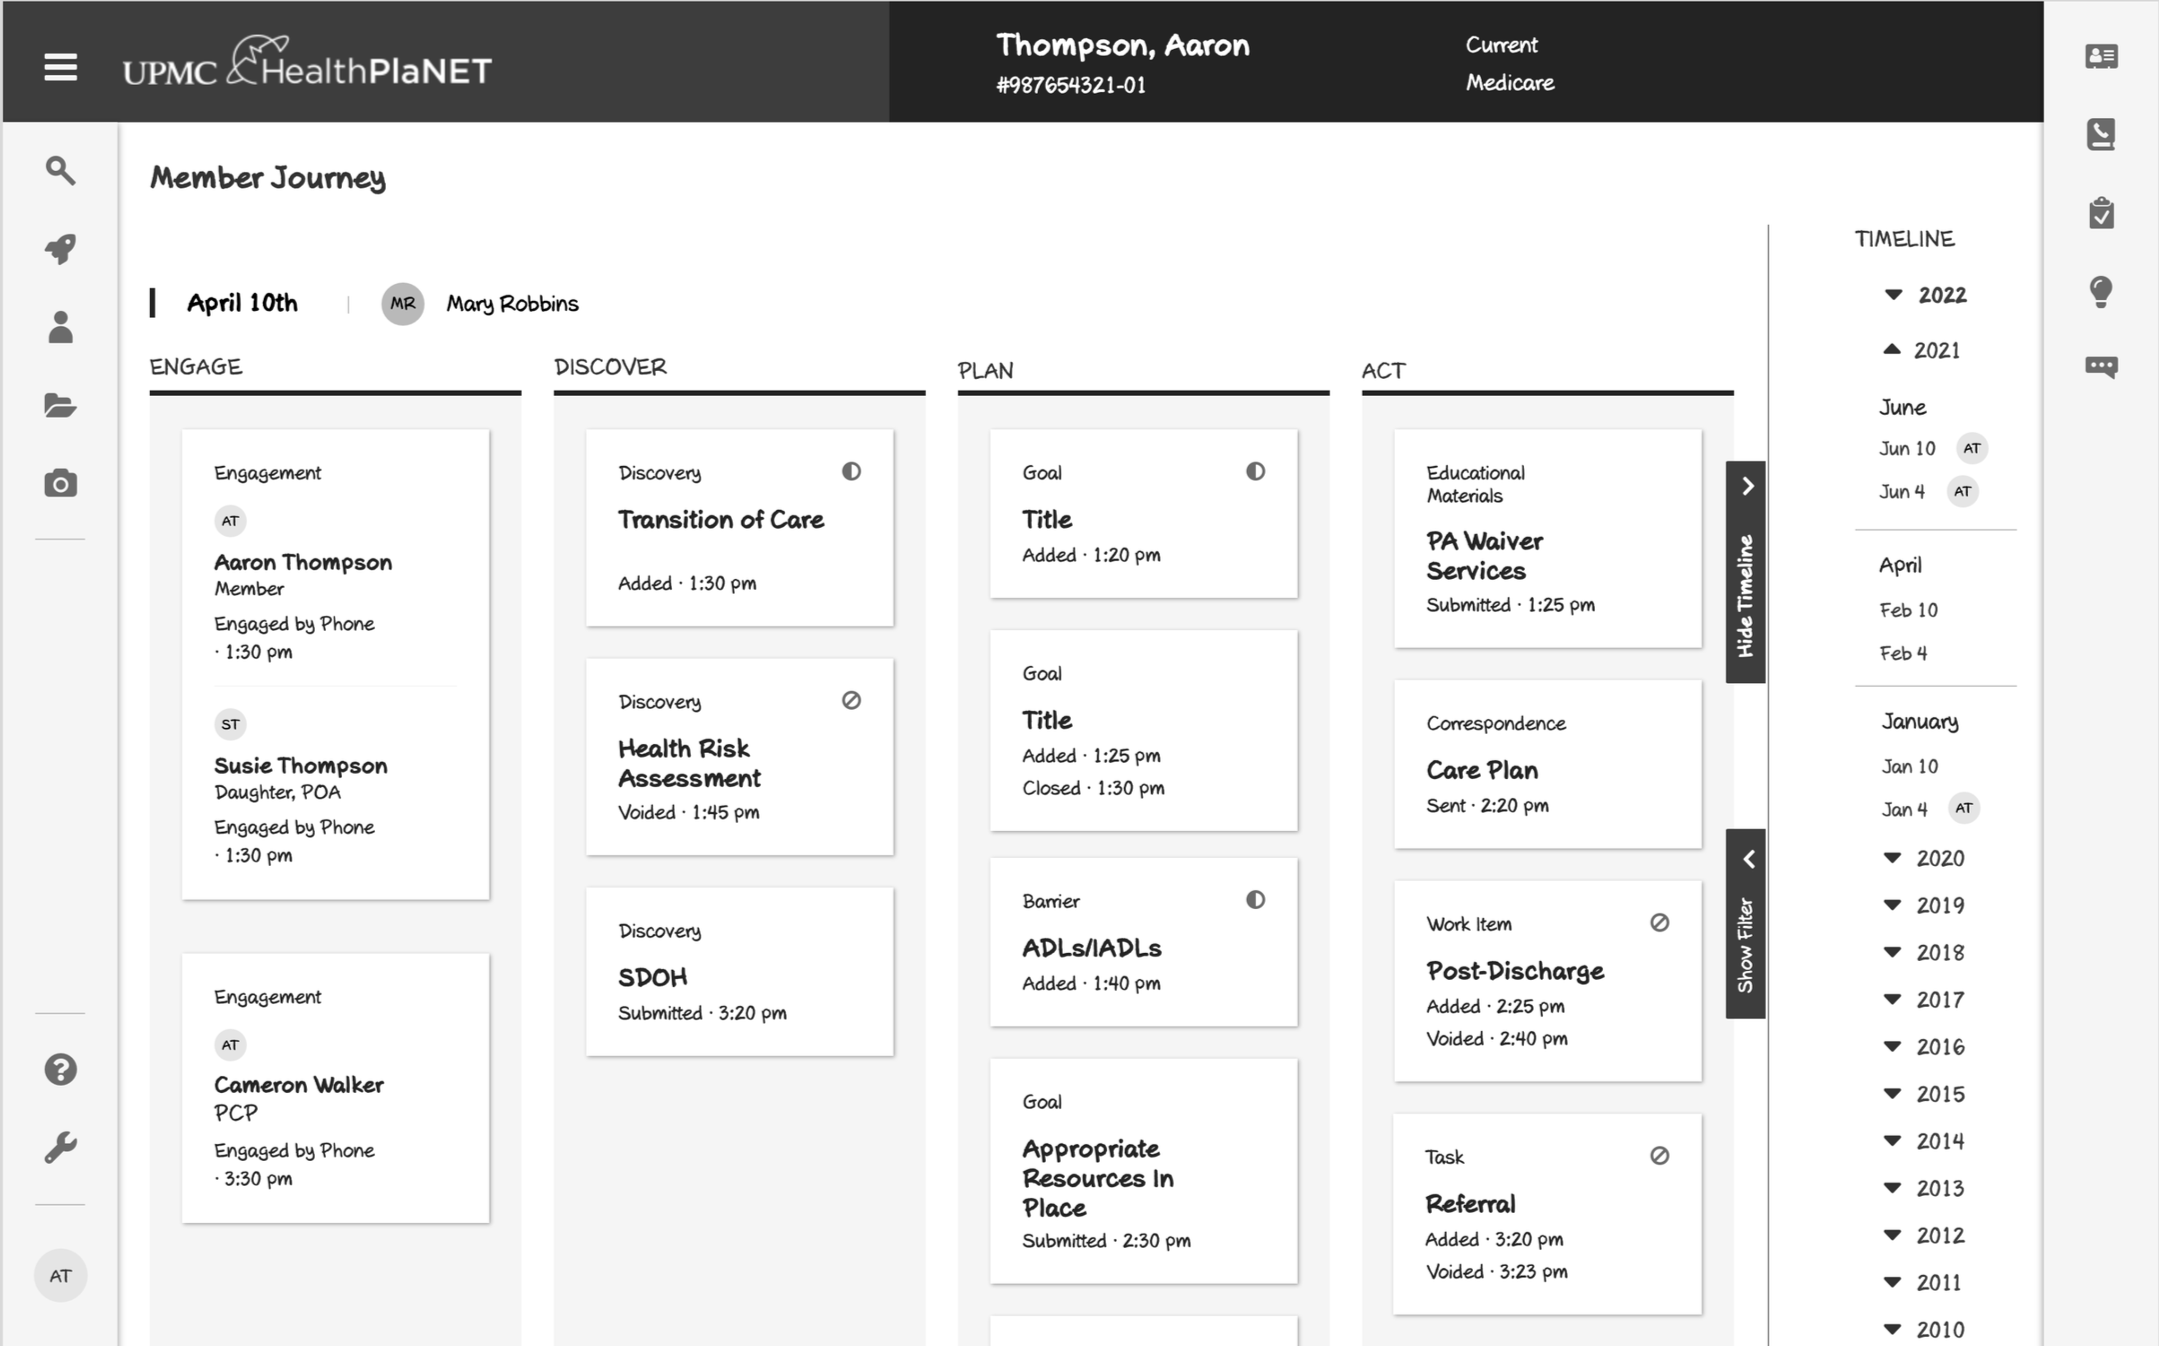The image size is (2159, 1346).
Task: Open the chat message icon
Action: click(2101, 366)
